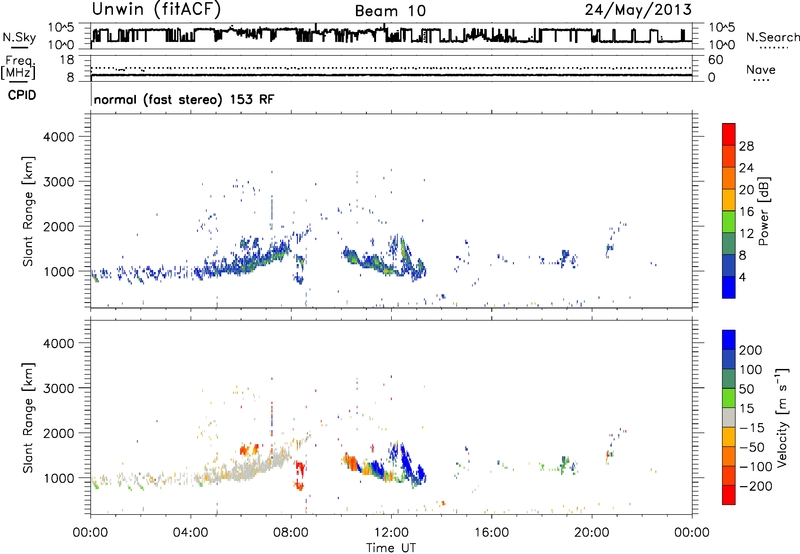
Task: Click the 'Unwin (fitACF)' title text
Action: point(156,9)
